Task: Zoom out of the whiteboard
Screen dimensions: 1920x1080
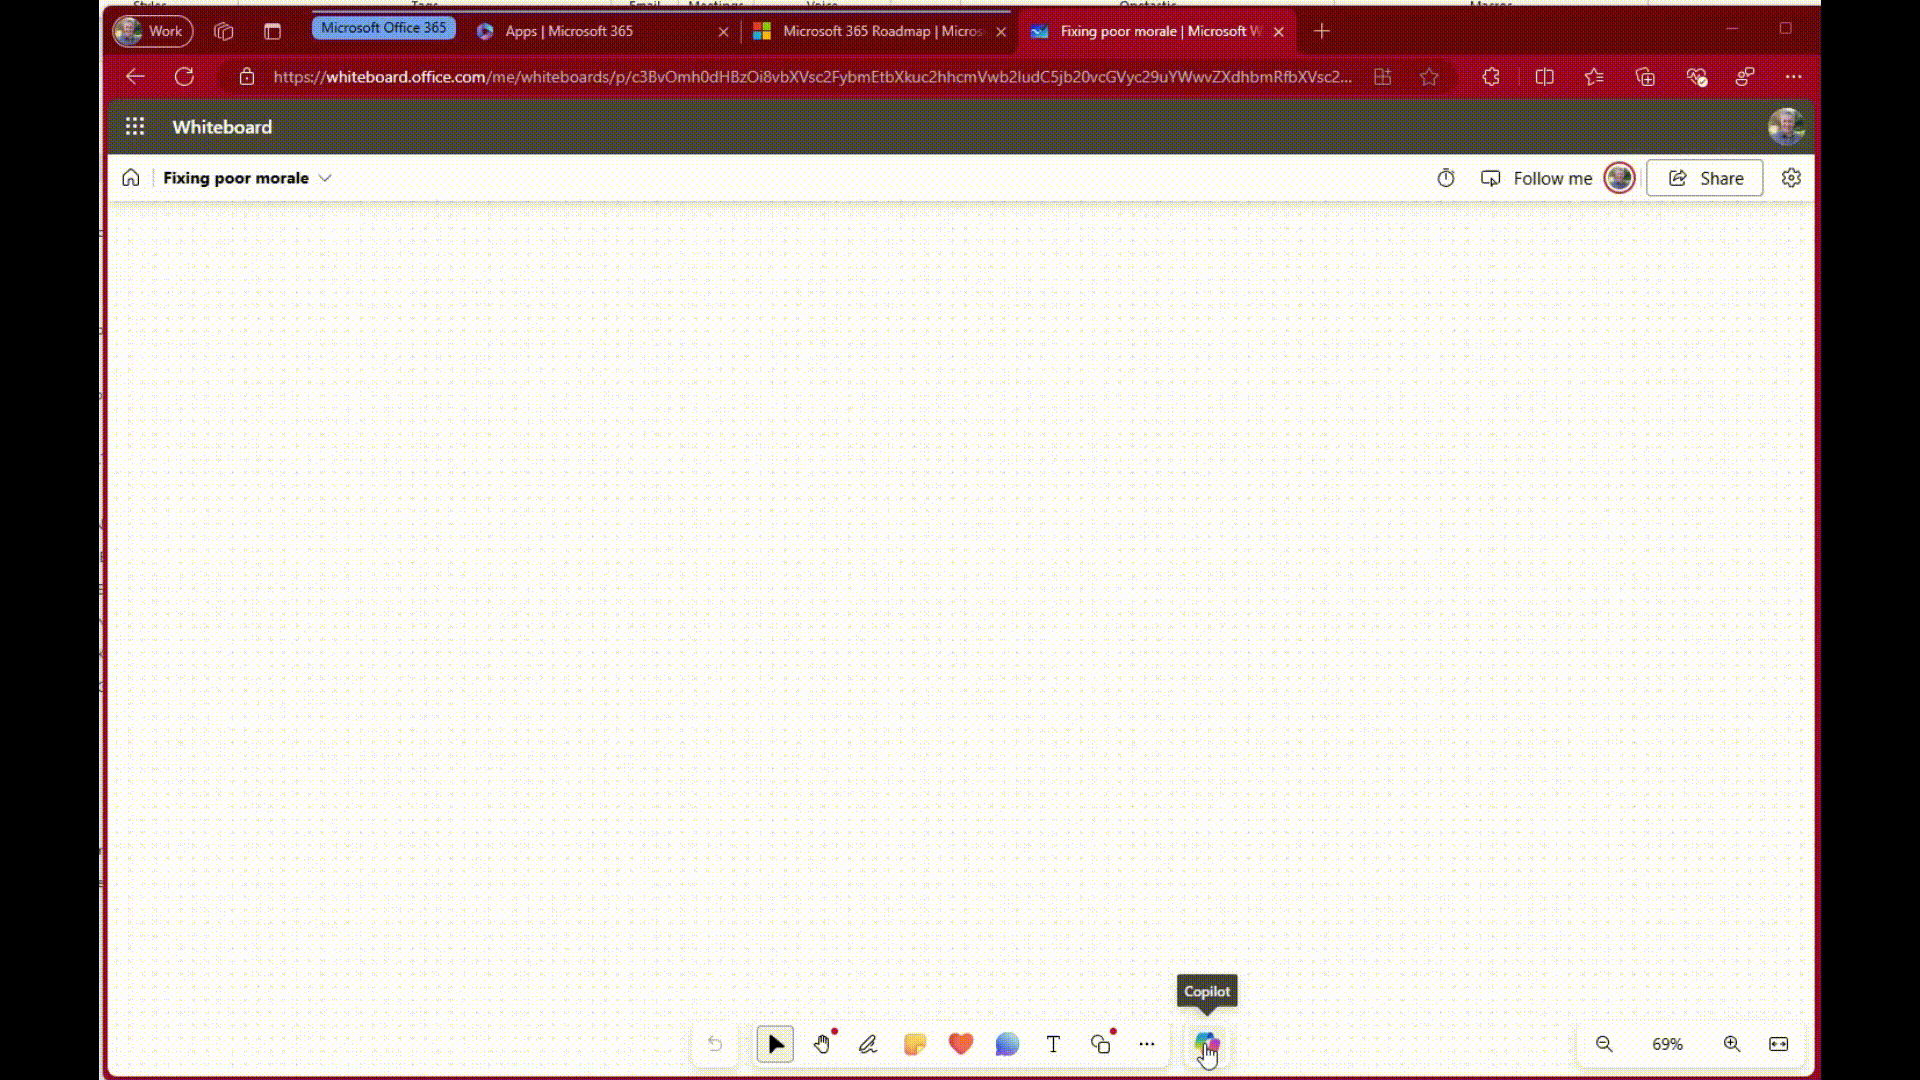Action: click(x=1604, y=1044)
